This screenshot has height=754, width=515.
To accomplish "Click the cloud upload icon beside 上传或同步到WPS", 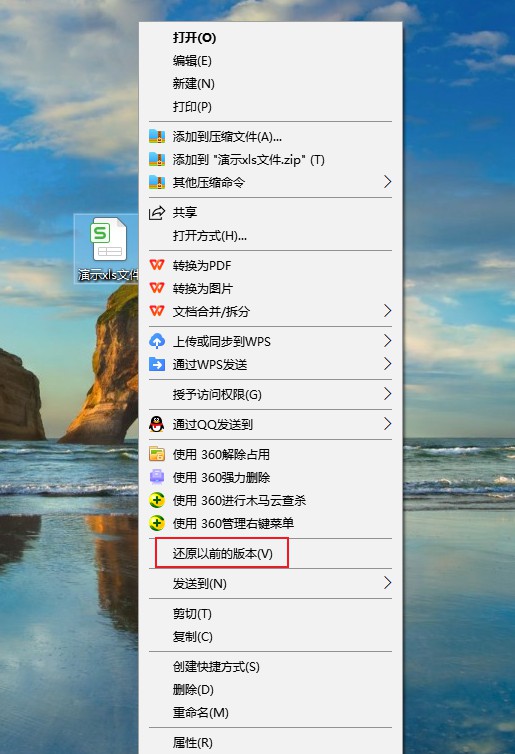I will 157,341.
